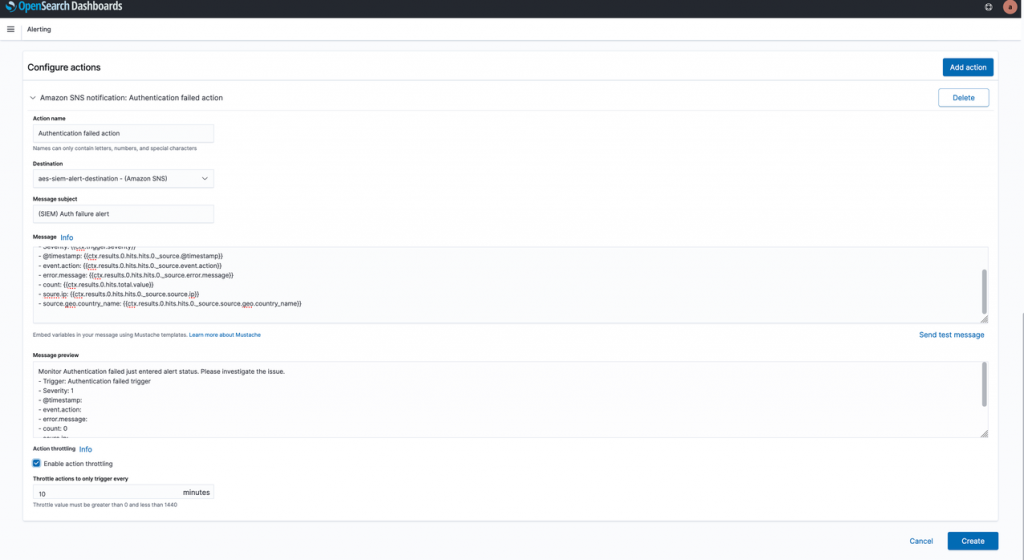Click the Cancel button
The image size is (1024, 560).
coord(921,541)
